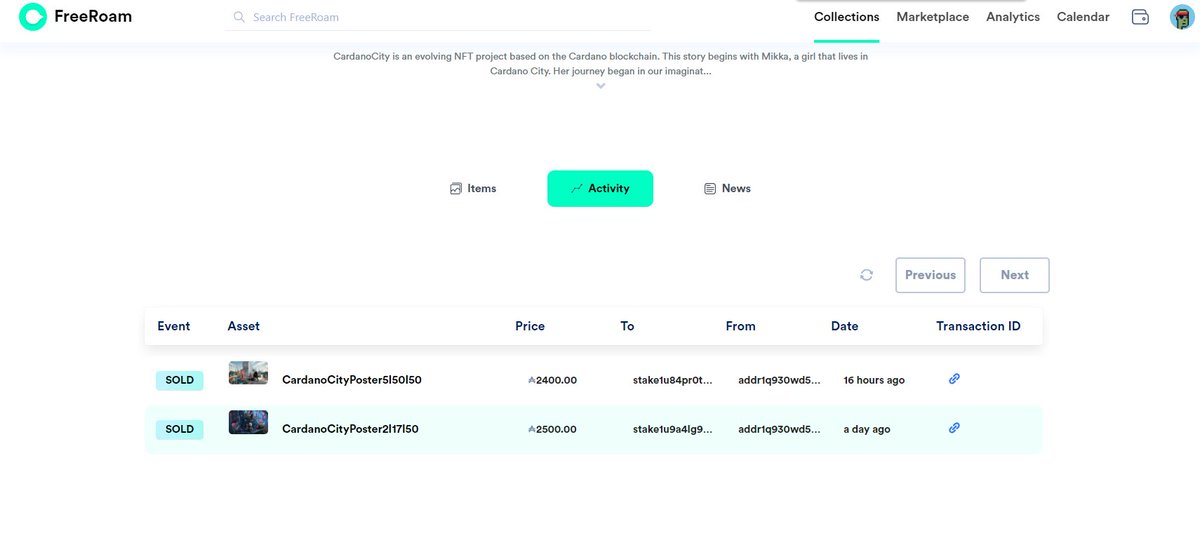Open the user profile avatar
Image resolution: width=1200 pixels, height=552 pixels.
(x=1181, y=17)
